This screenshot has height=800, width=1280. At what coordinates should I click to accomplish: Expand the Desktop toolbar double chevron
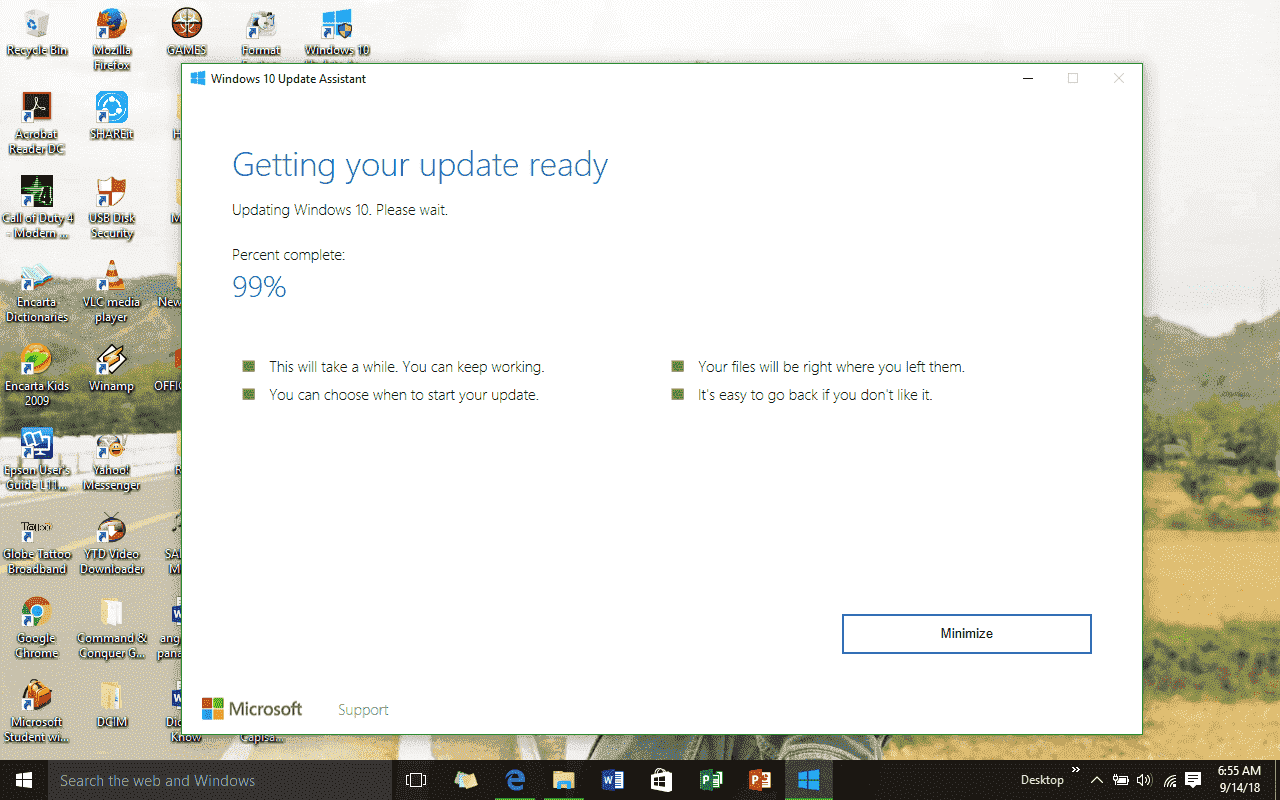(1076, 770)
